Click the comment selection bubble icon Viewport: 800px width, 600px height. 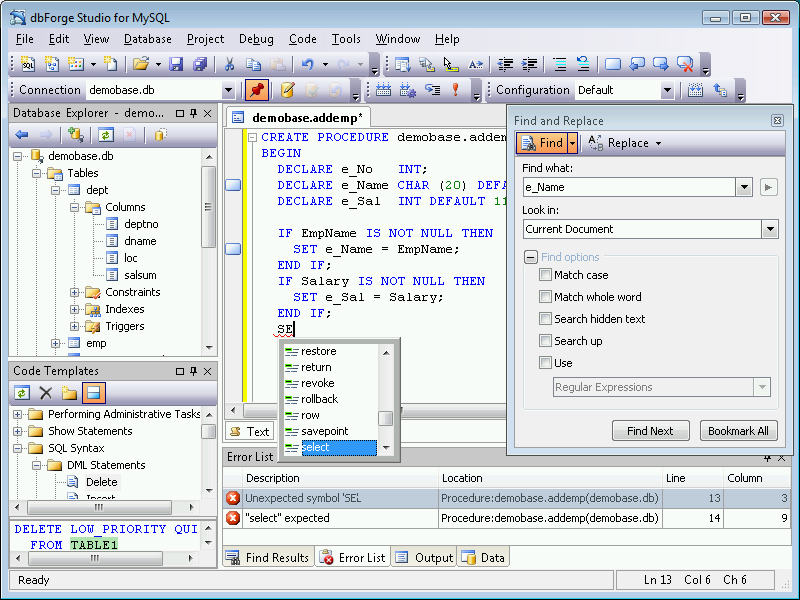click(x=613, y=64)
